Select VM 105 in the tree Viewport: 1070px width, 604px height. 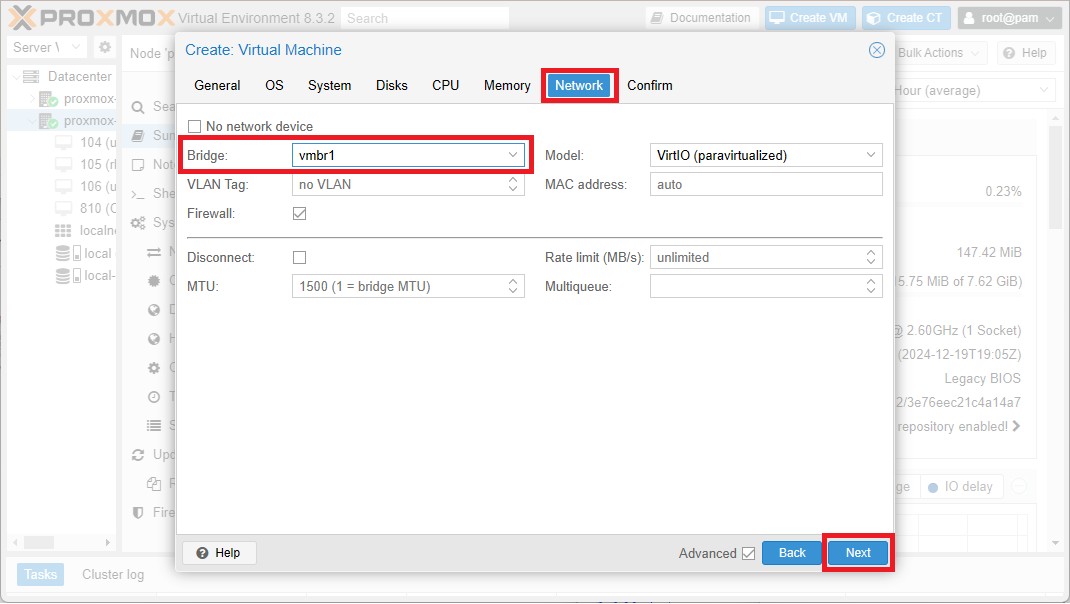(87, 164)
